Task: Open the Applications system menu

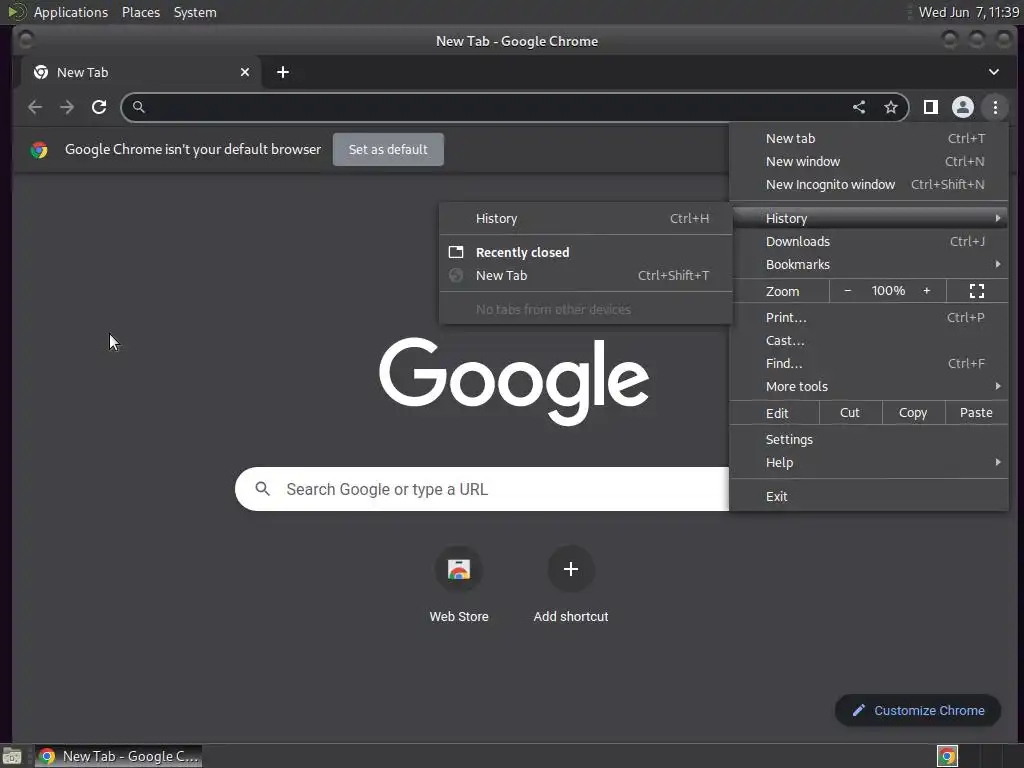Action: [71, 12]
